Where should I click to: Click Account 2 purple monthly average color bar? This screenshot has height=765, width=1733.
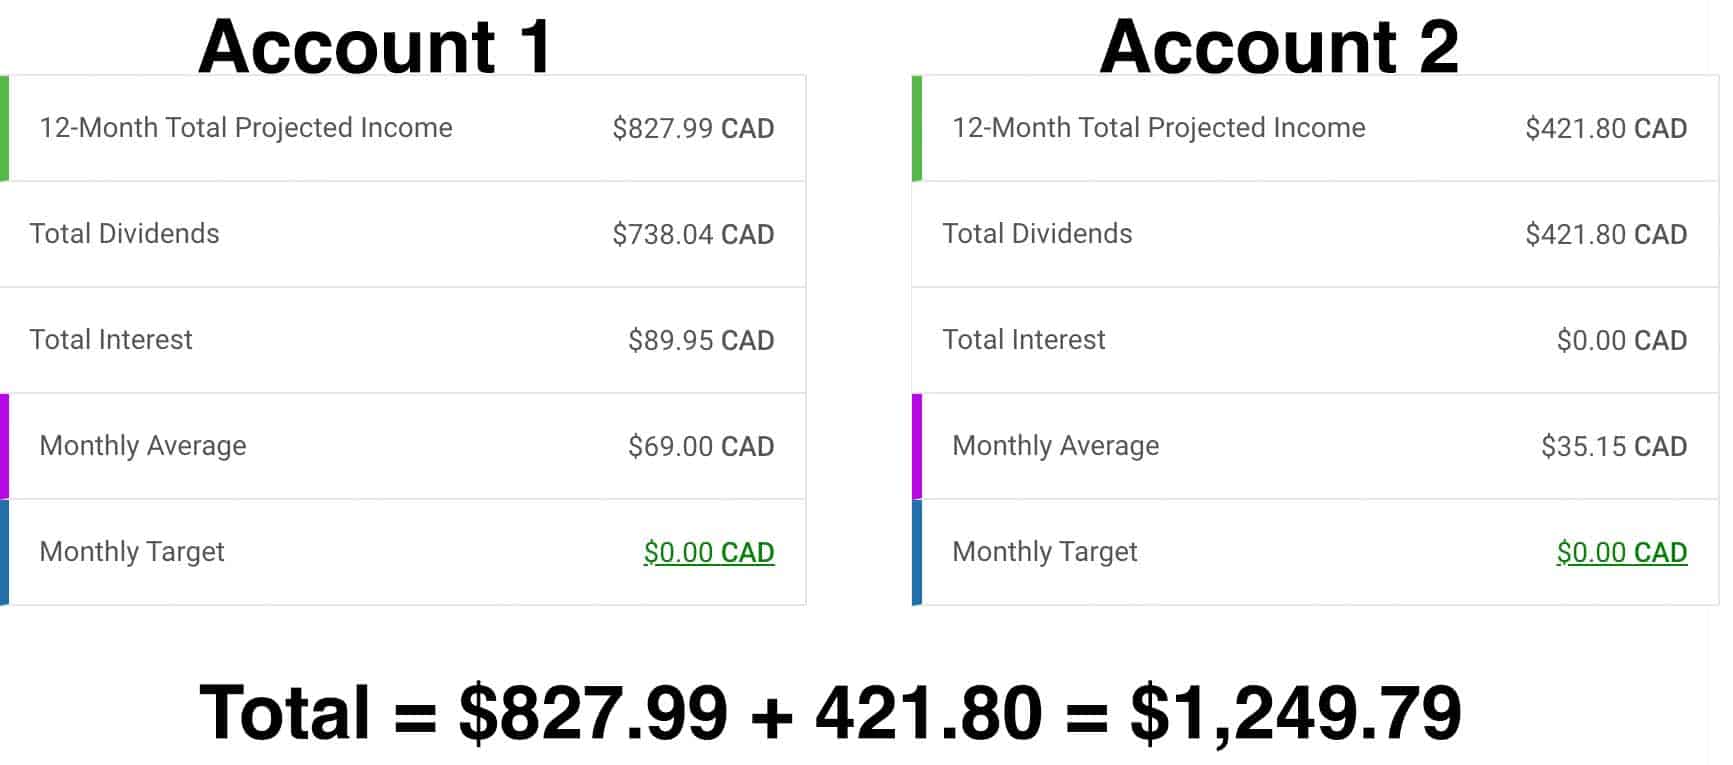[x=917, y=446]
